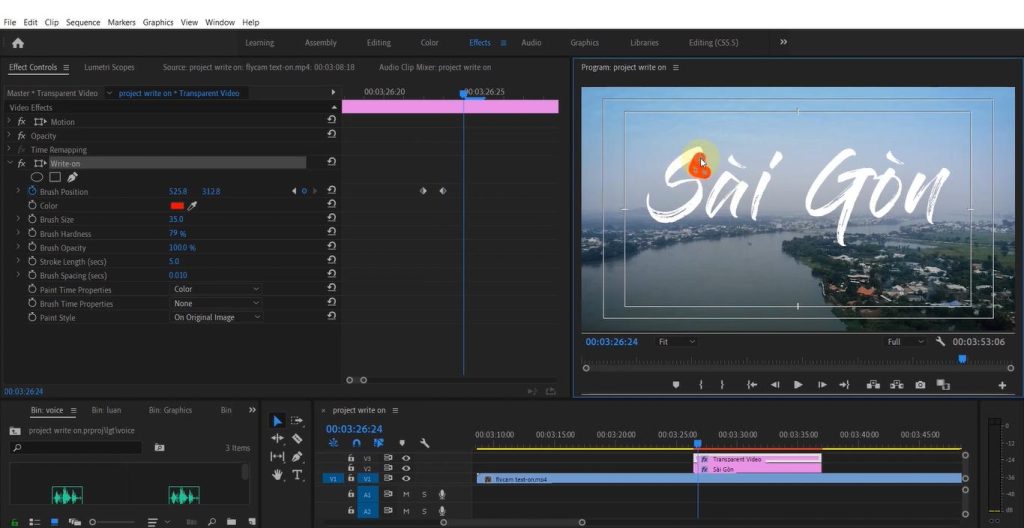Expand Brush Position parameter
Viewport: 1024px width, 528px height.
point(18,191)
